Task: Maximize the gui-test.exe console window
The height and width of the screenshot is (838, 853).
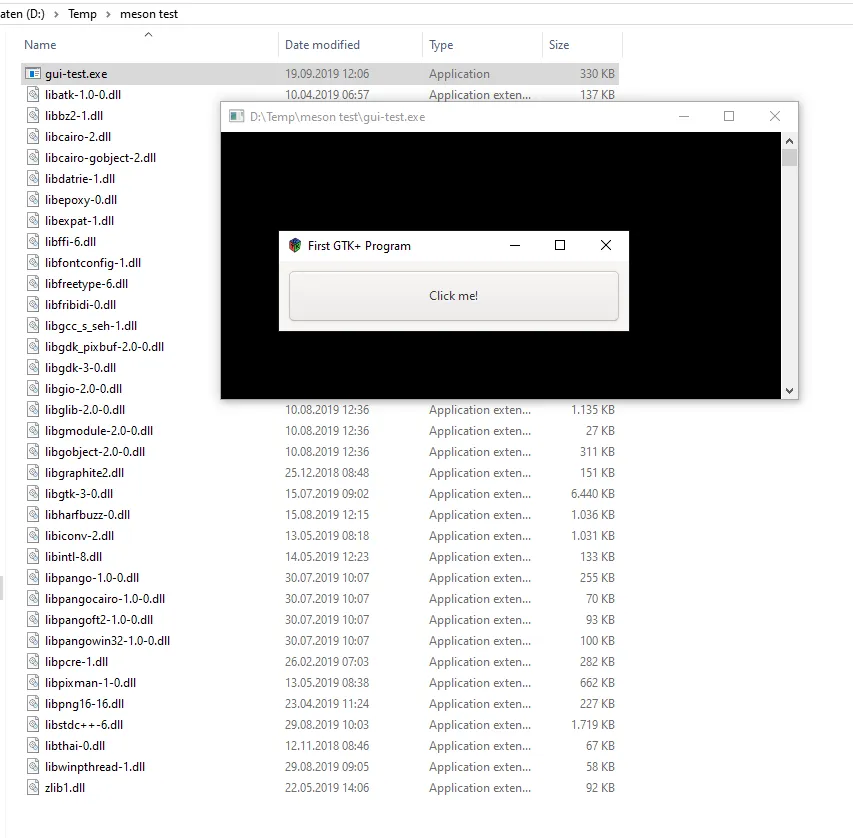Action: (729, 116)
